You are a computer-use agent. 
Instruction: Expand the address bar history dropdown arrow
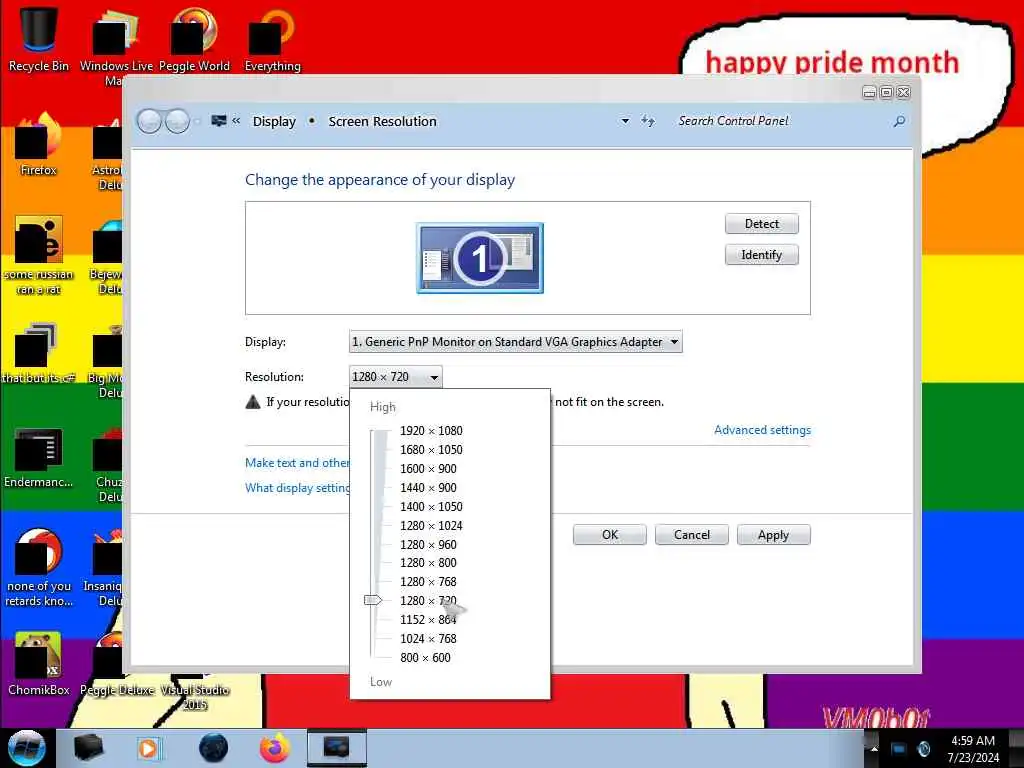coord(625,121)
